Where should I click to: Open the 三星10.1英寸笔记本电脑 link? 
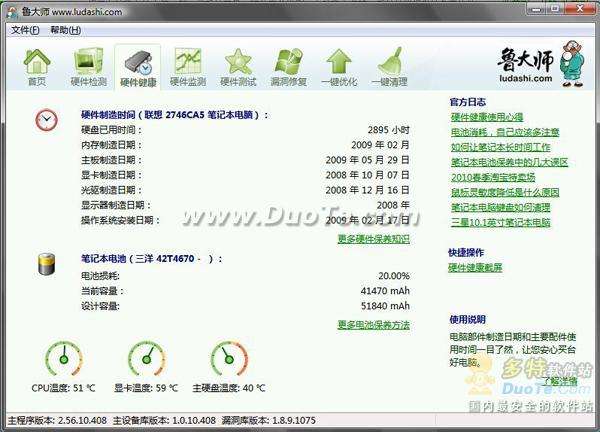(x=501, y=222)
